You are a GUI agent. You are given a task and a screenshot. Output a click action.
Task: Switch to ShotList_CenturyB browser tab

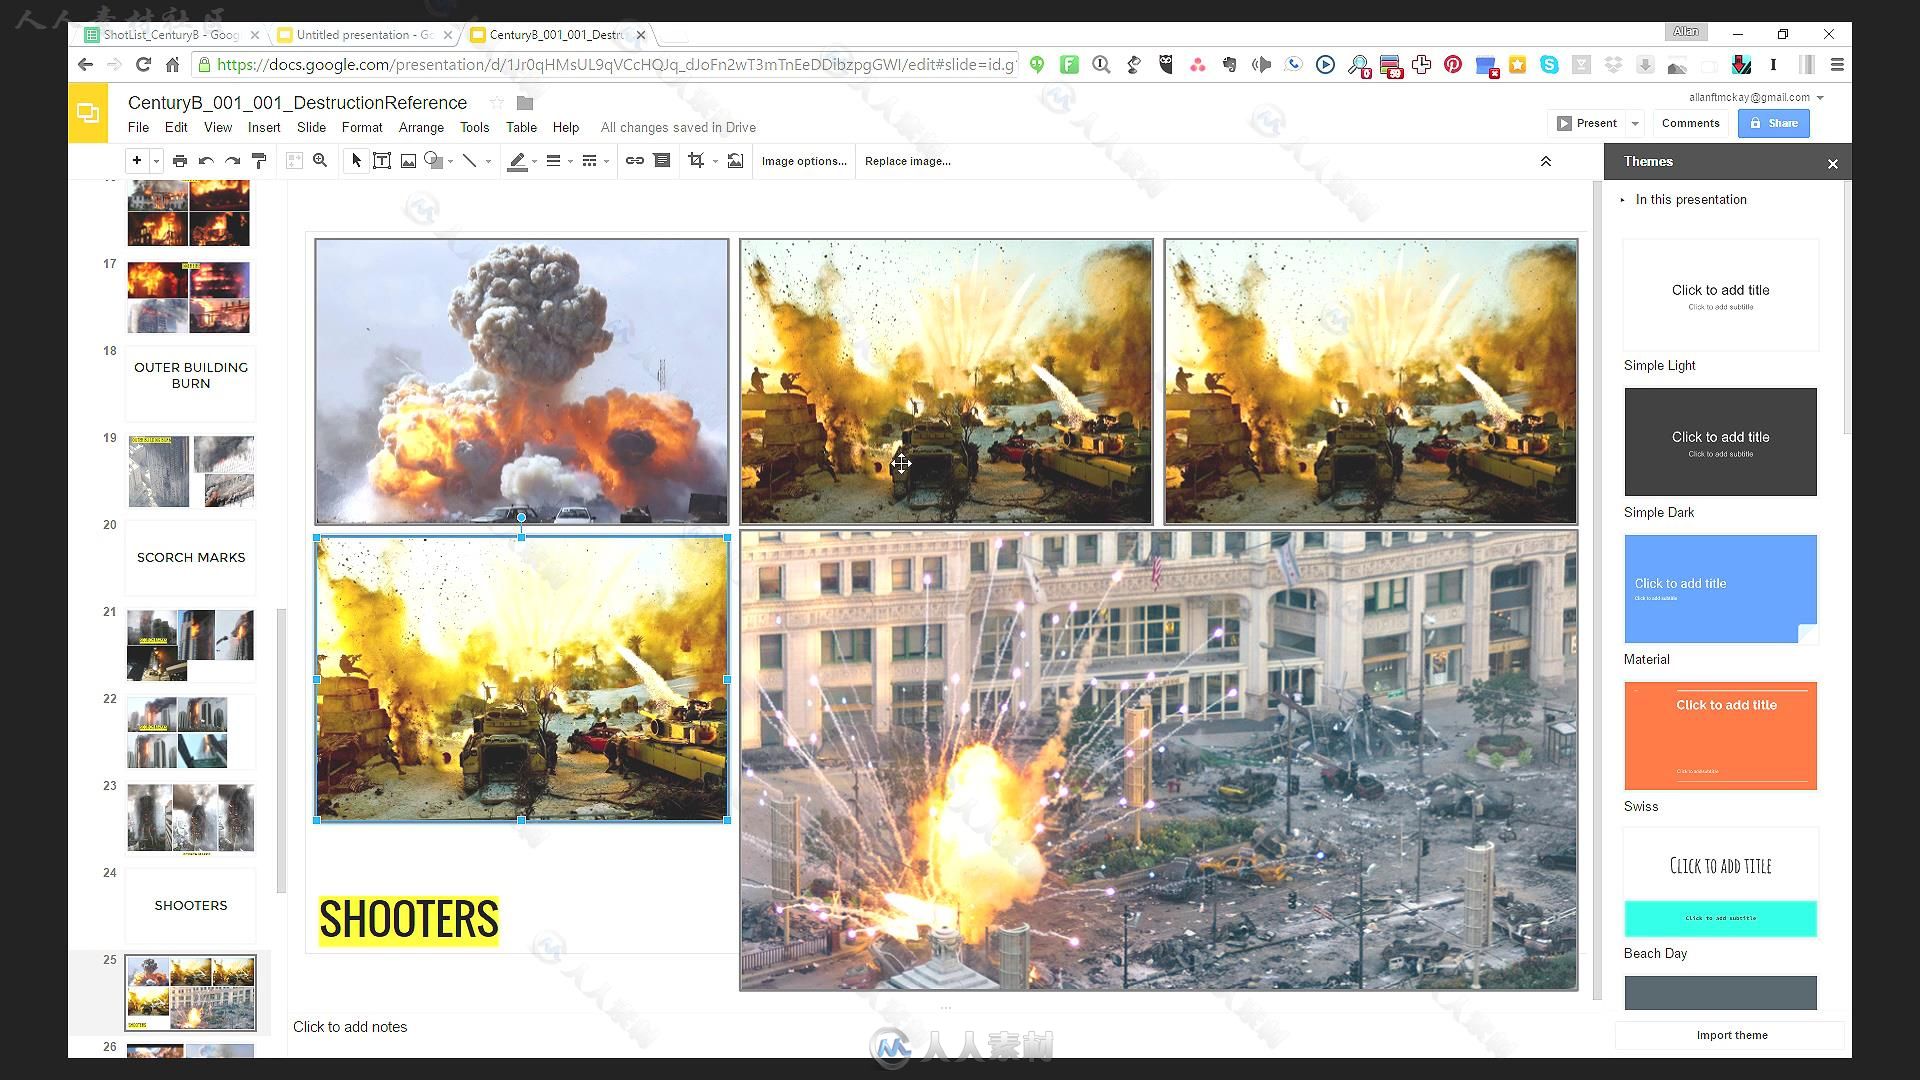171,34
